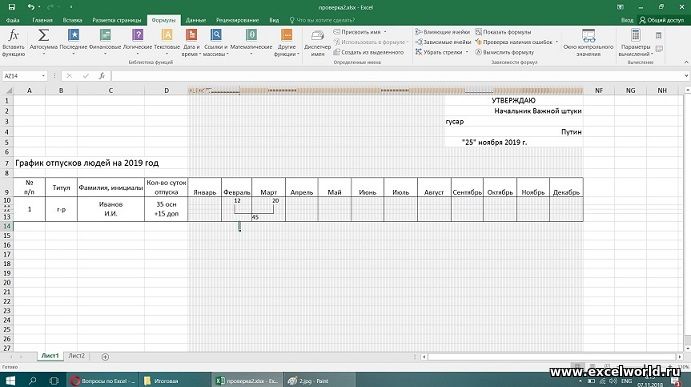Toggle Show Formulas in Formula Auditing

tap(503, 32)
